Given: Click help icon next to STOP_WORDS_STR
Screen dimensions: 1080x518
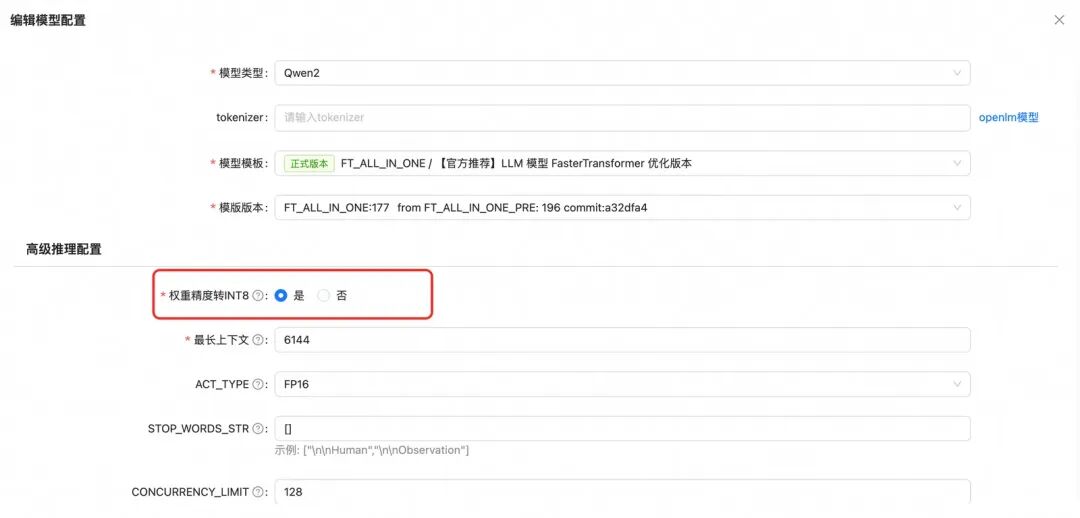Looking at the screenshot, I should (258, 428).
